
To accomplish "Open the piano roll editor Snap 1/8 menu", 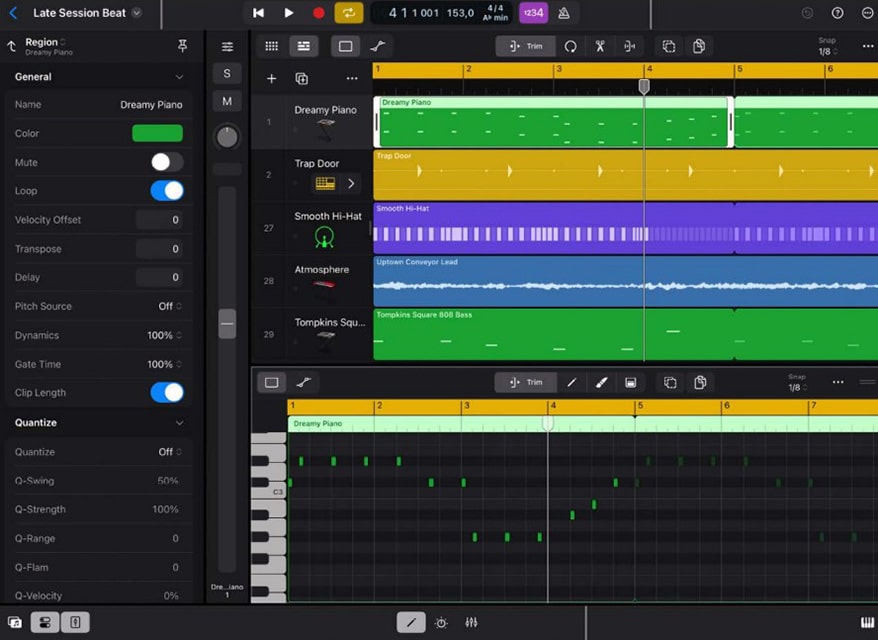I will coord(797,382).
